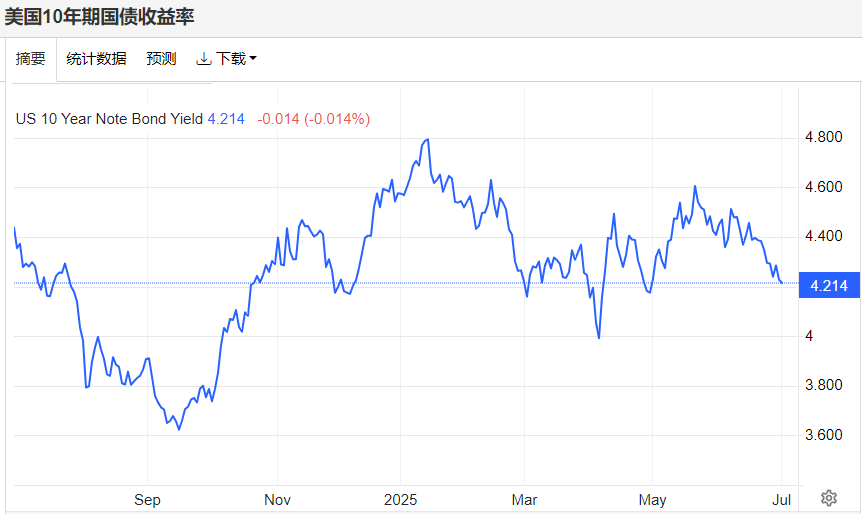Open the 统计数据 tab

click(x=96, y=58)
